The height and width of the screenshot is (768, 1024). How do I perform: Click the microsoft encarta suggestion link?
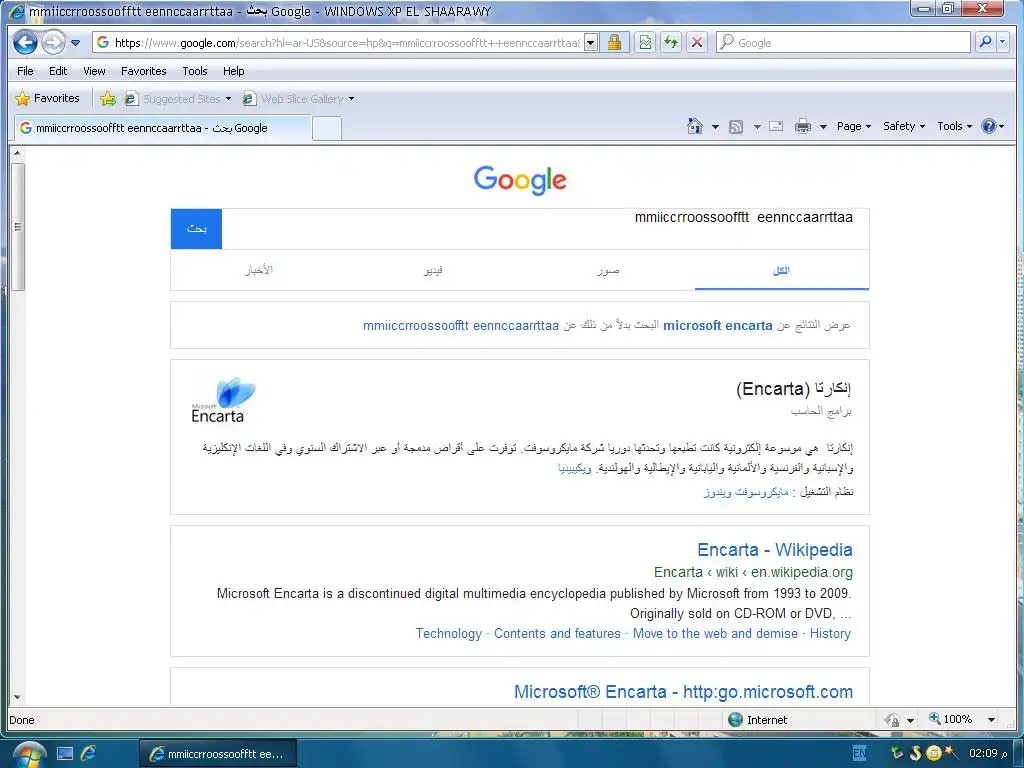(718, 325)
